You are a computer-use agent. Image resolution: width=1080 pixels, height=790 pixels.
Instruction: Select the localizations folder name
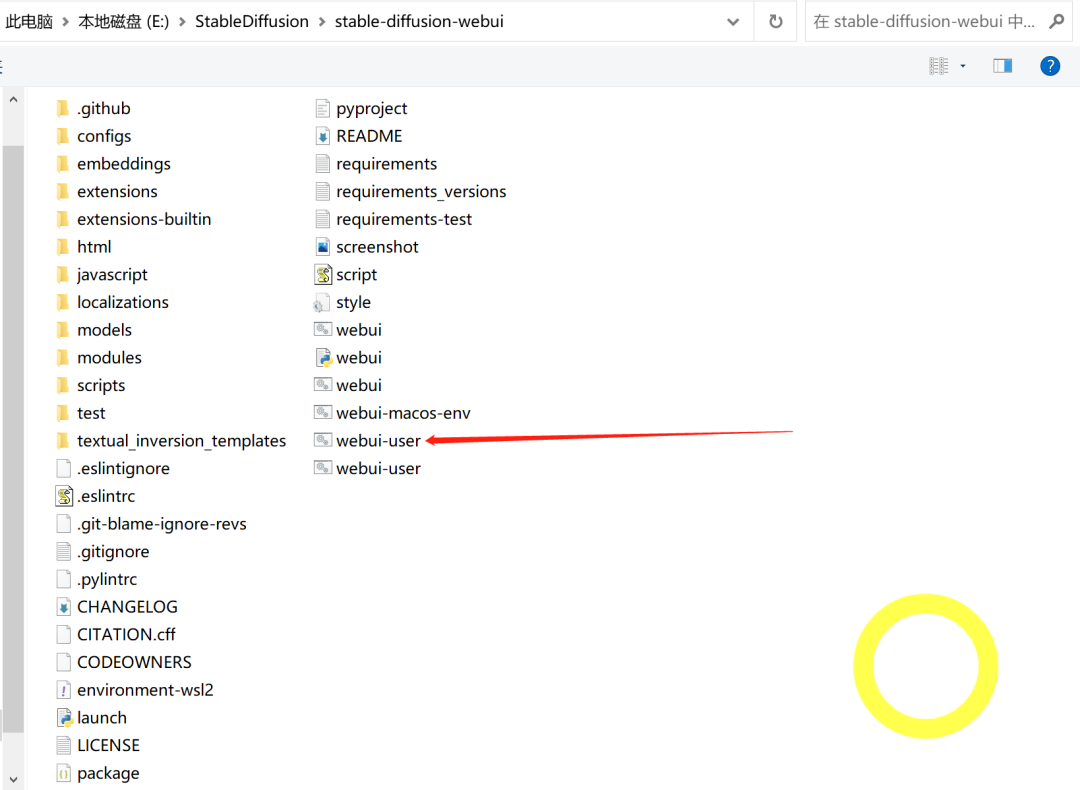(123, 302)
